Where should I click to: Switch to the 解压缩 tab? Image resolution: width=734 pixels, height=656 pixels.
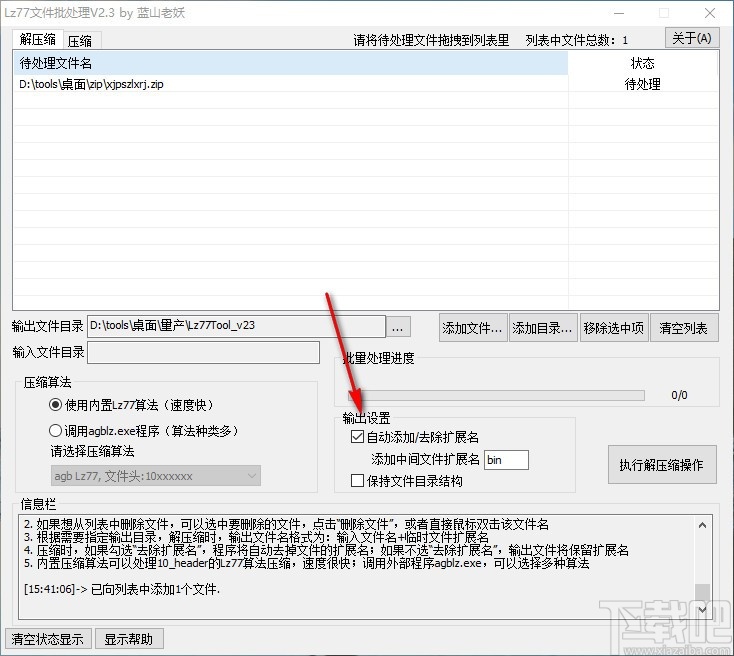(37, 39)
